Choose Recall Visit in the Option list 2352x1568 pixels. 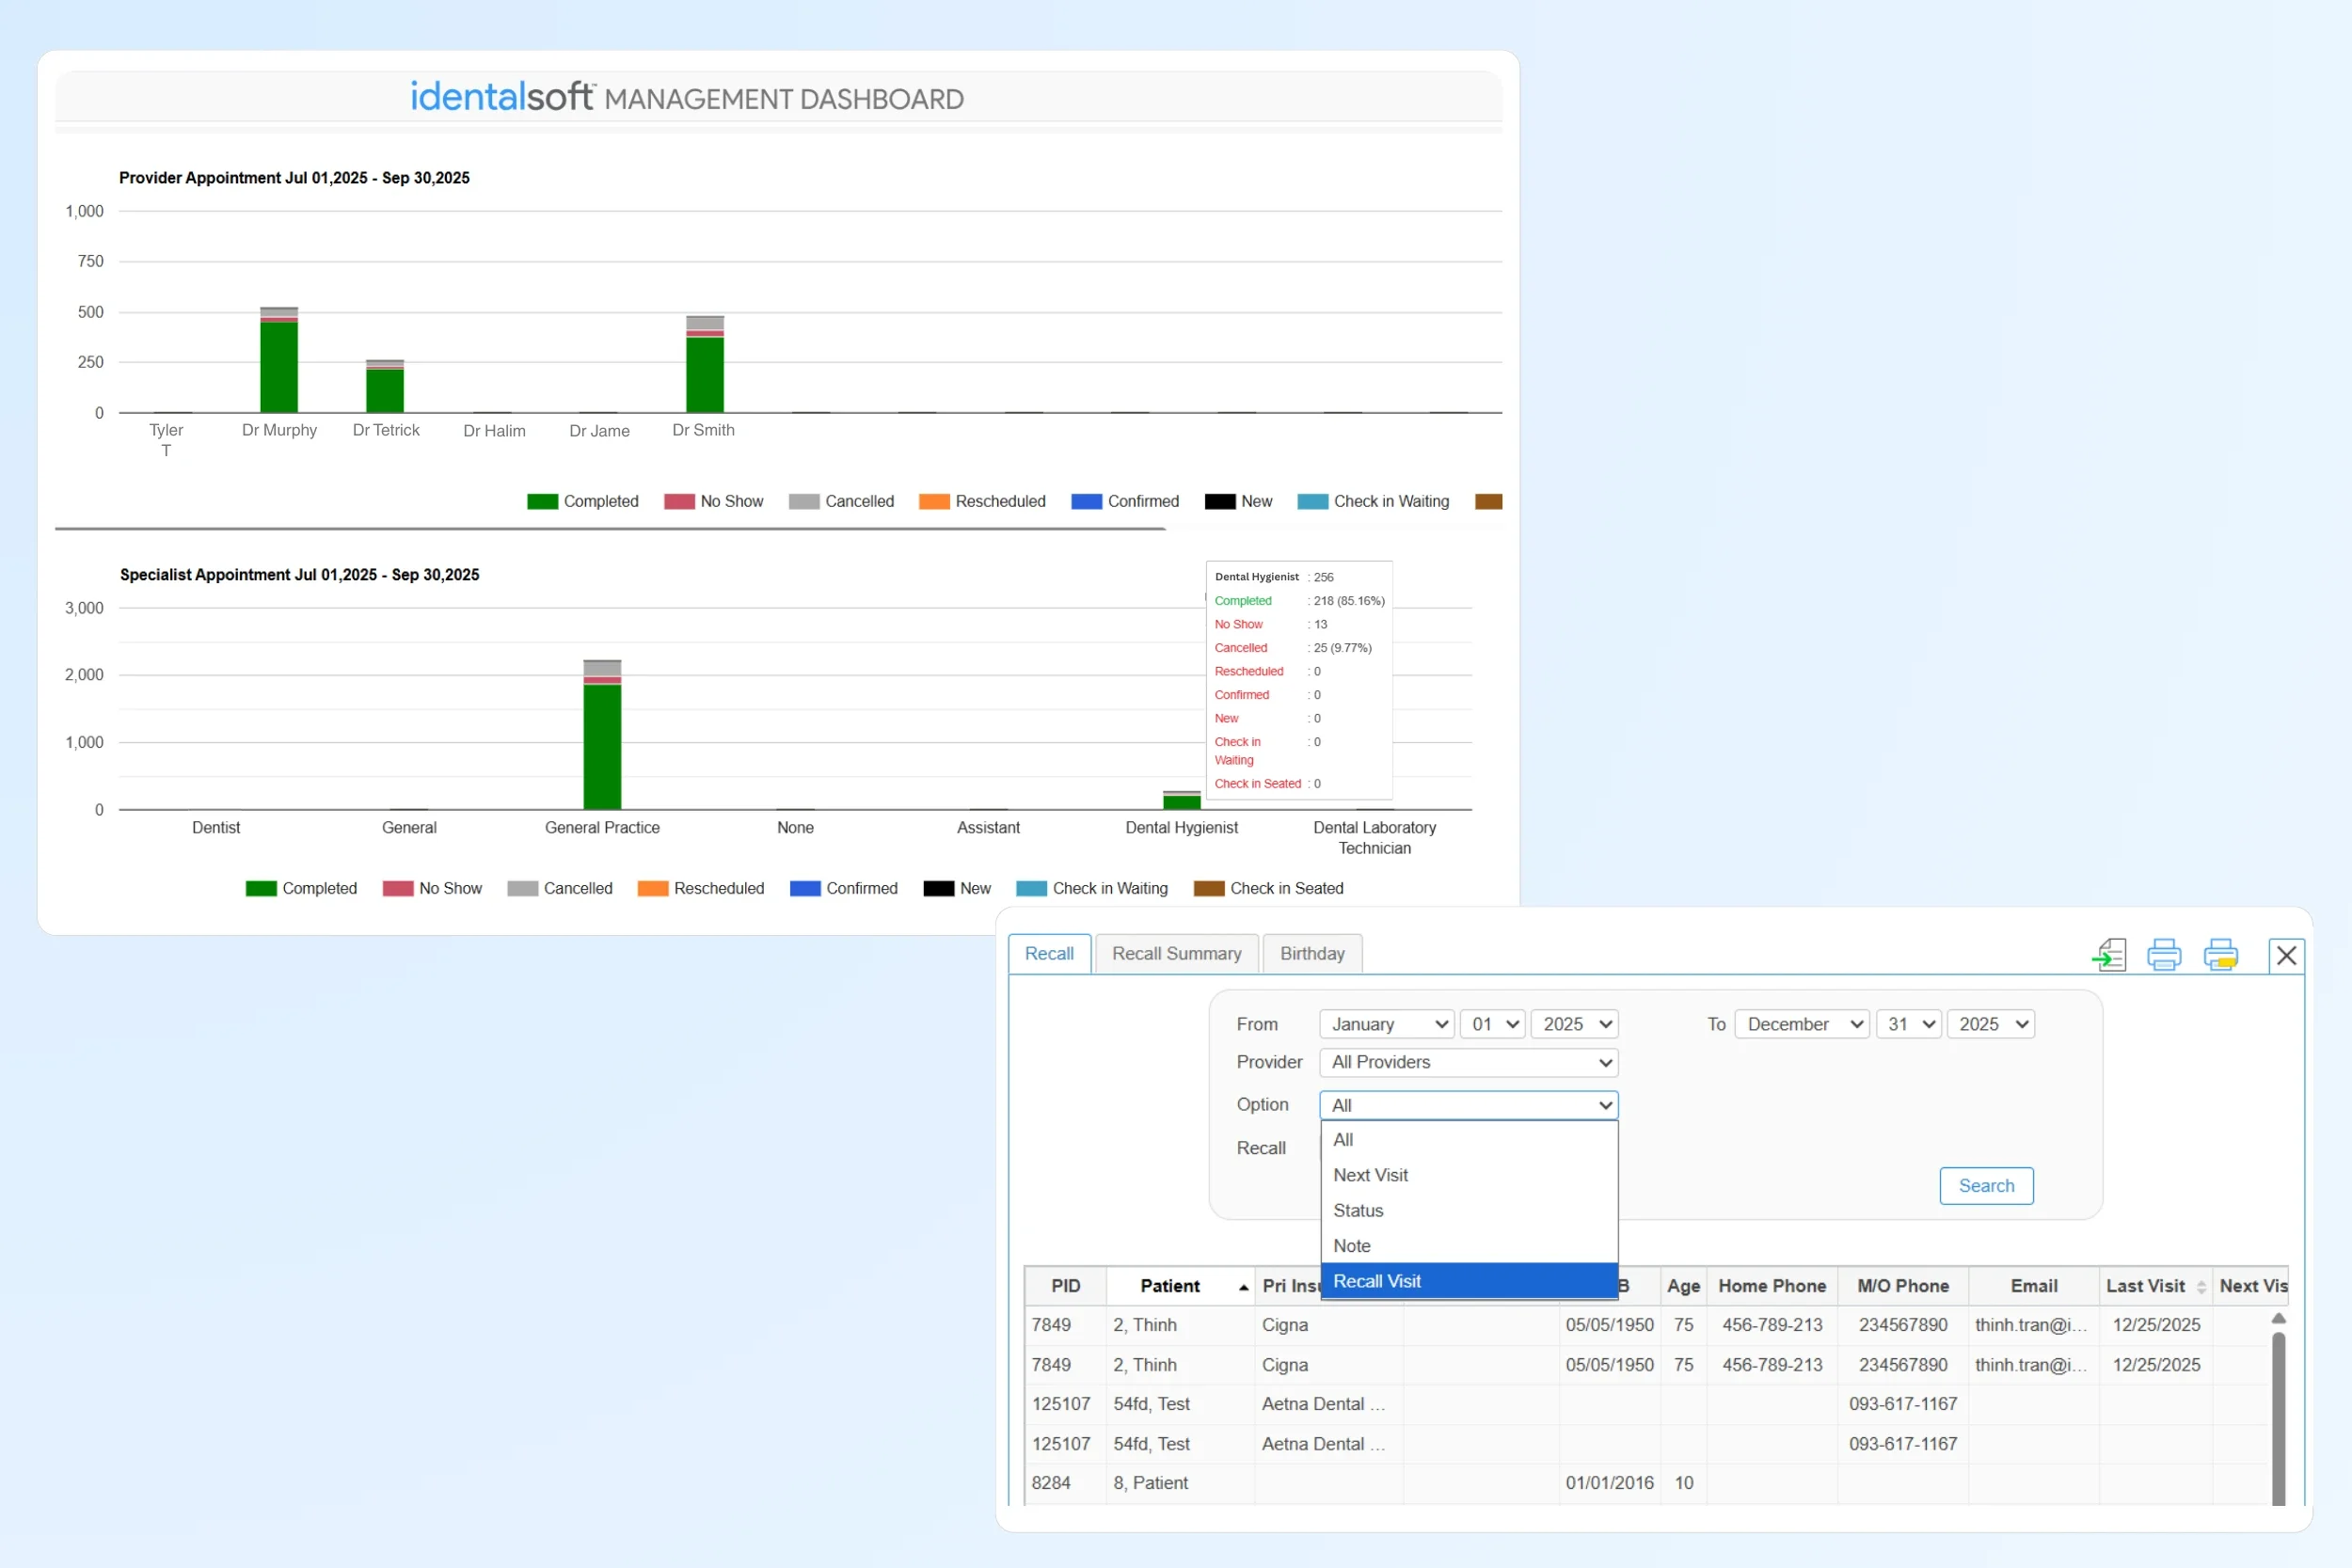point(1377,1281)
